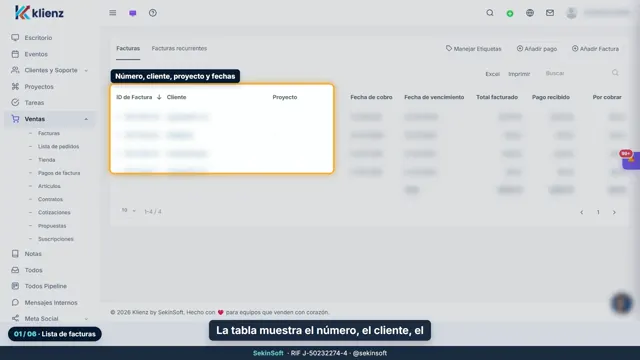This screenshot has width=640, height=360.
Task: Sort by Fecha de vencimiento column
Action: click(434, 97)
